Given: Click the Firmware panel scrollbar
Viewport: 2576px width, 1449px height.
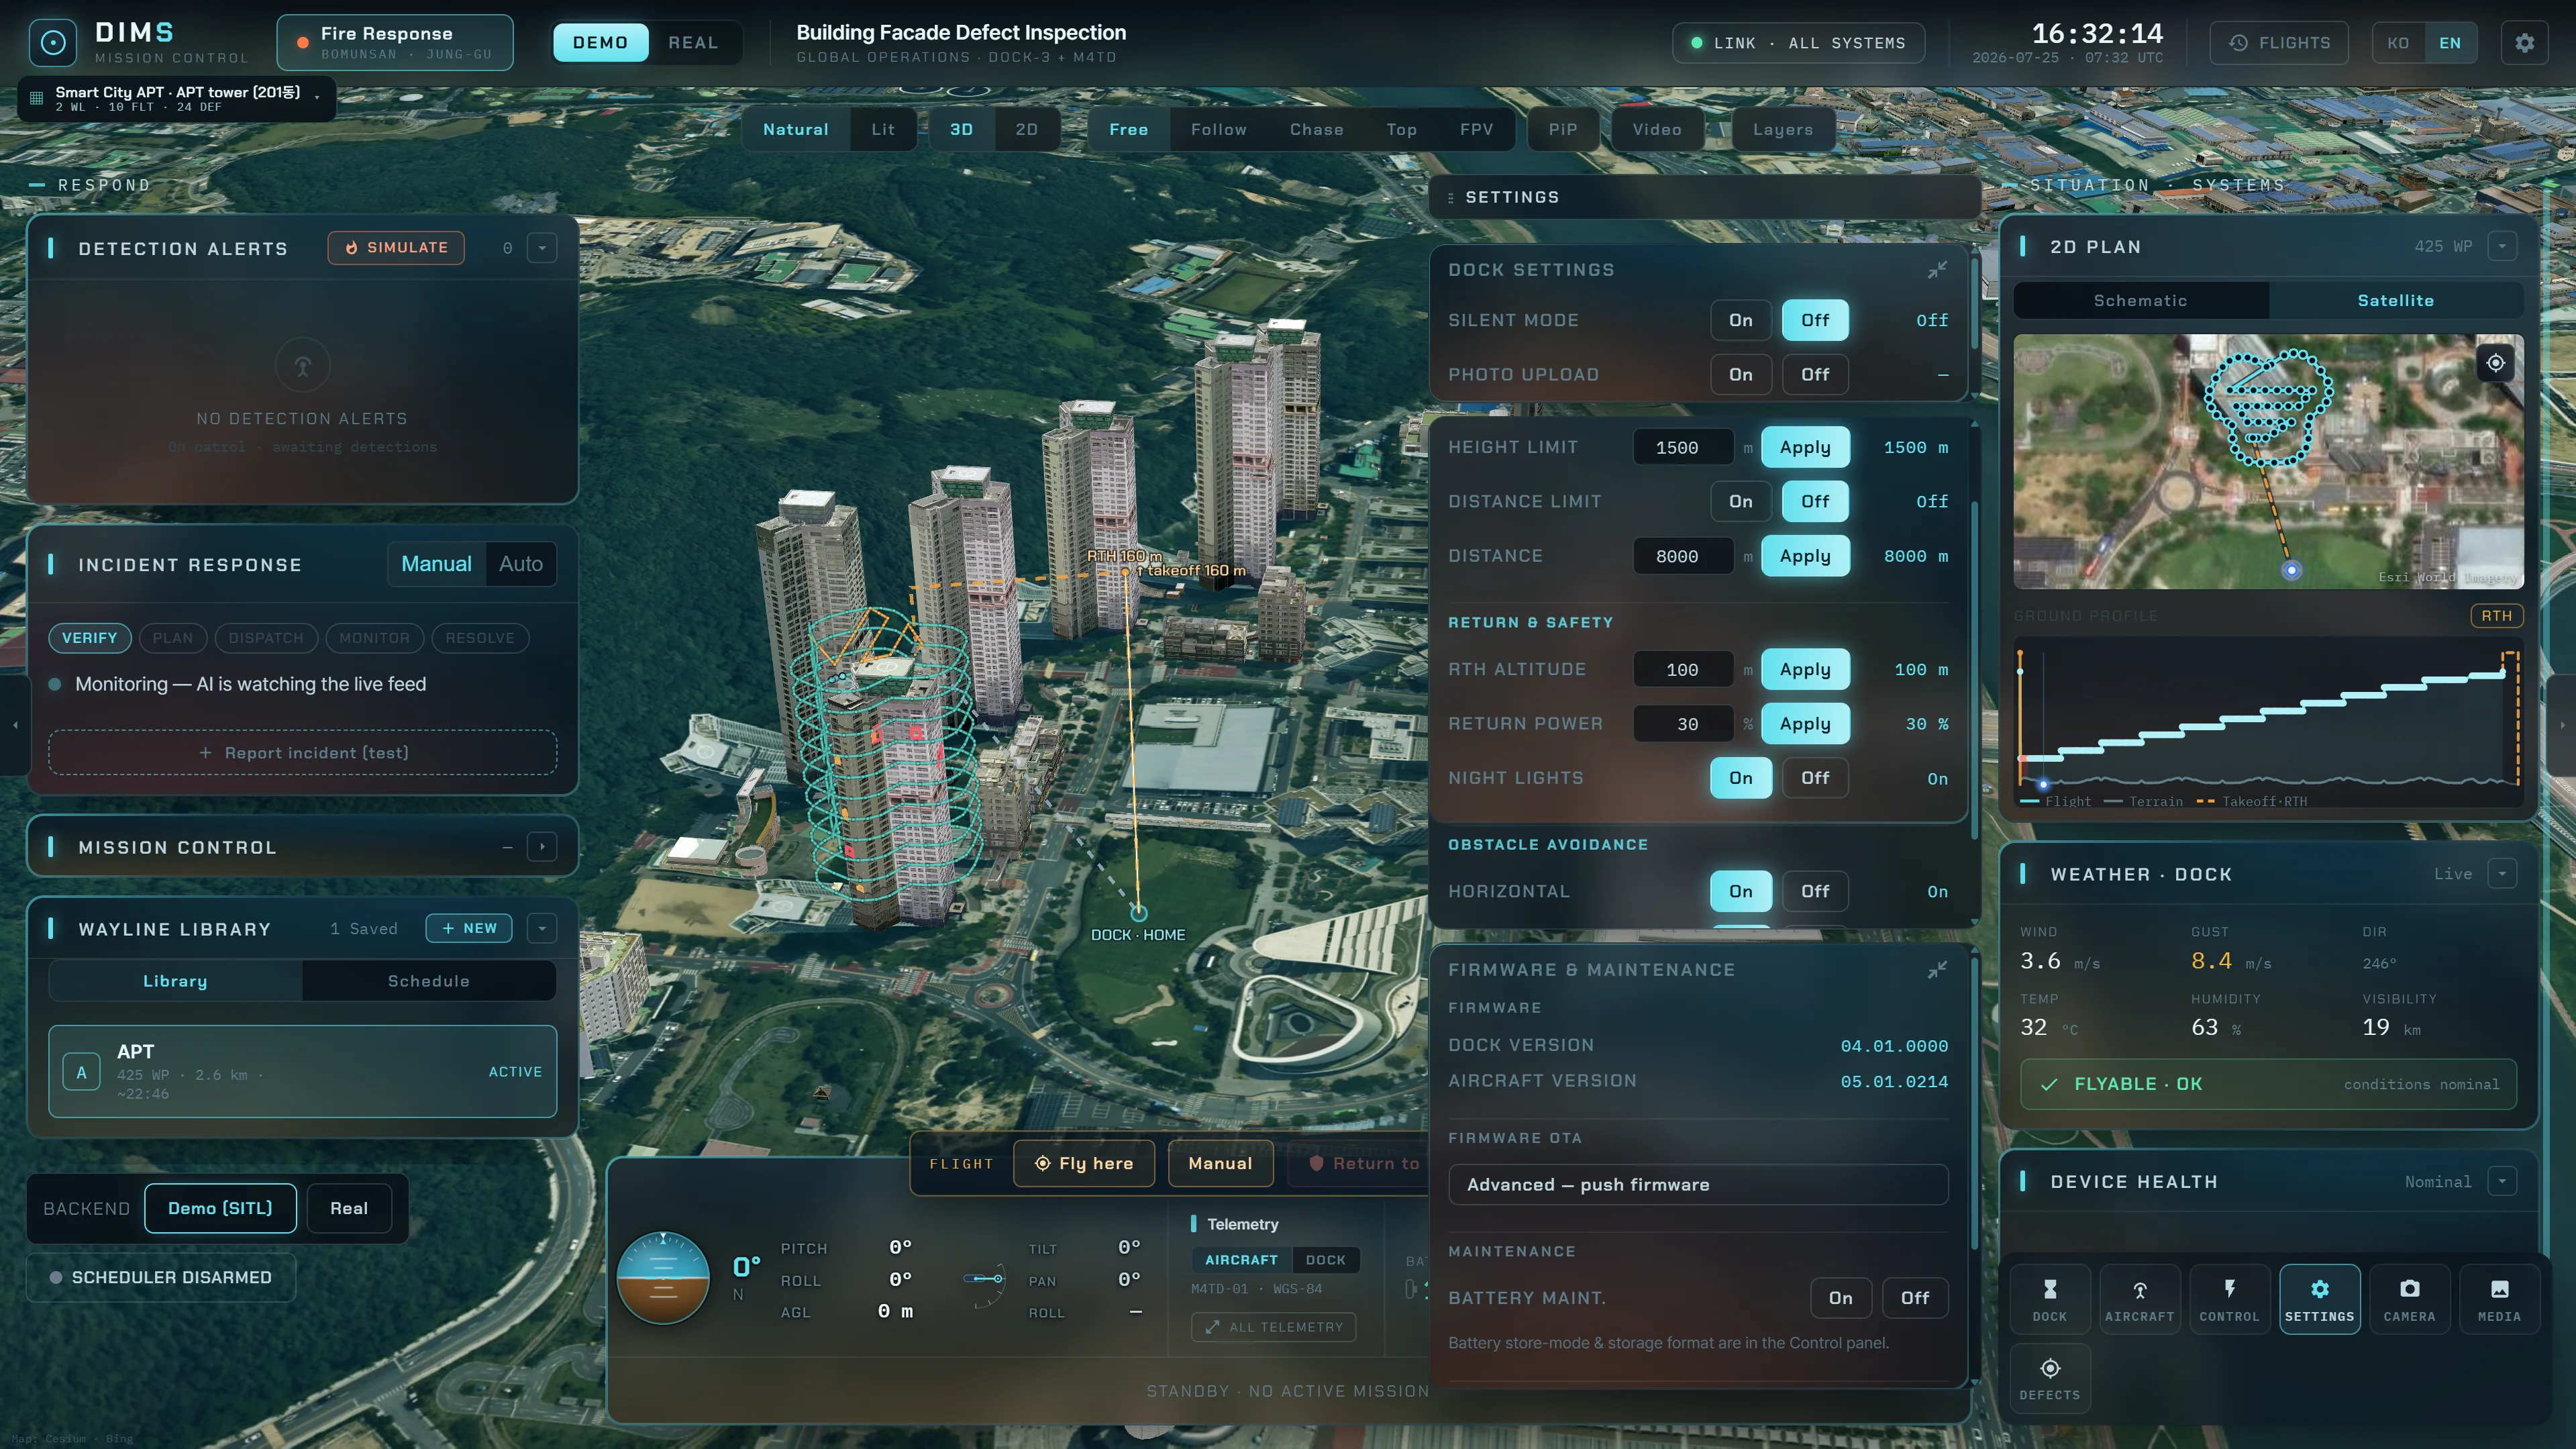Looking at the screenshot, I should click(1974, 1105).
